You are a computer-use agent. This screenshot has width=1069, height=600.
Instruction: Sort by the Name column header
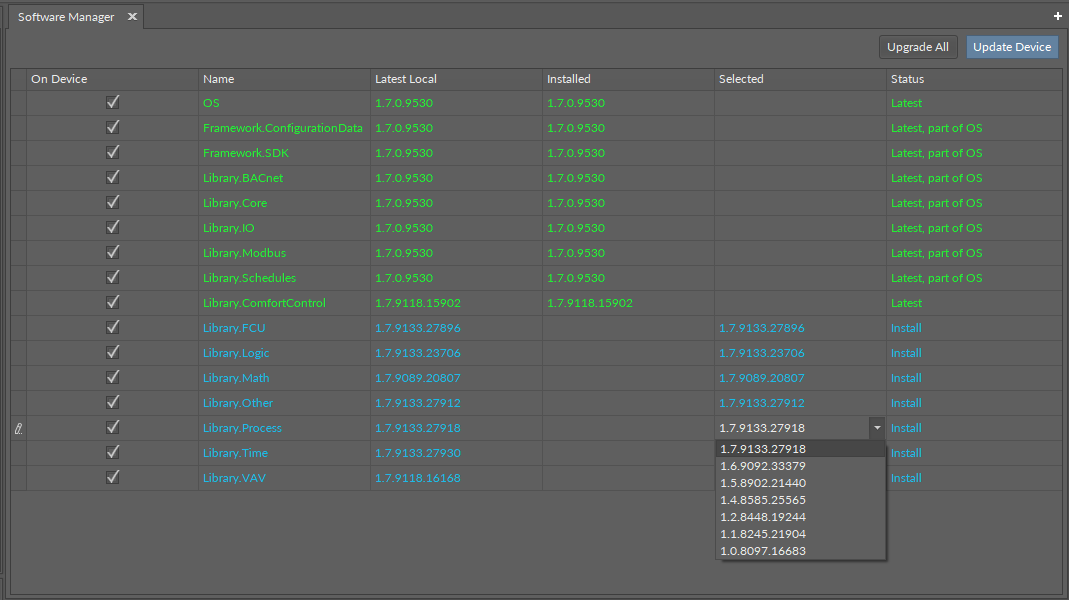218,79
